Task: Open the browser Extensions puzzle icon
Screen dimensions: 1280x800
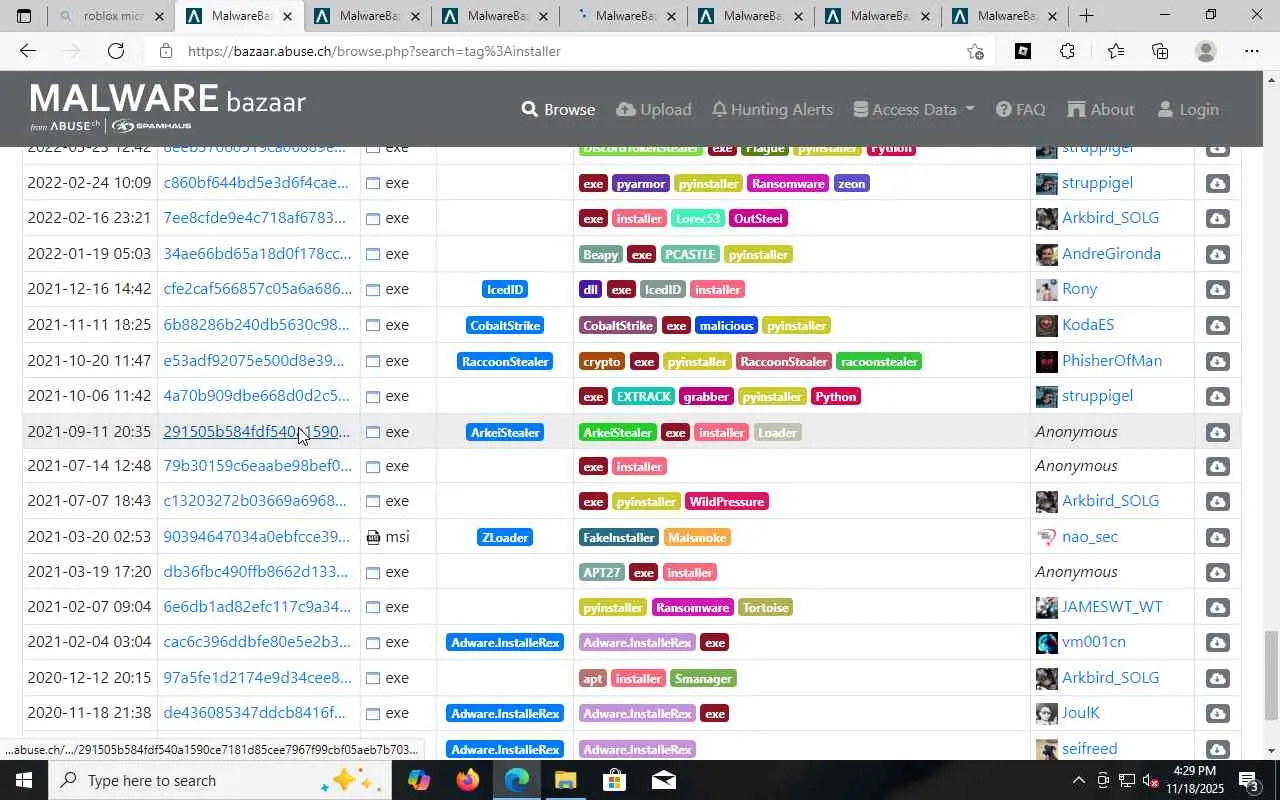Action: (x=1067, y=51)
